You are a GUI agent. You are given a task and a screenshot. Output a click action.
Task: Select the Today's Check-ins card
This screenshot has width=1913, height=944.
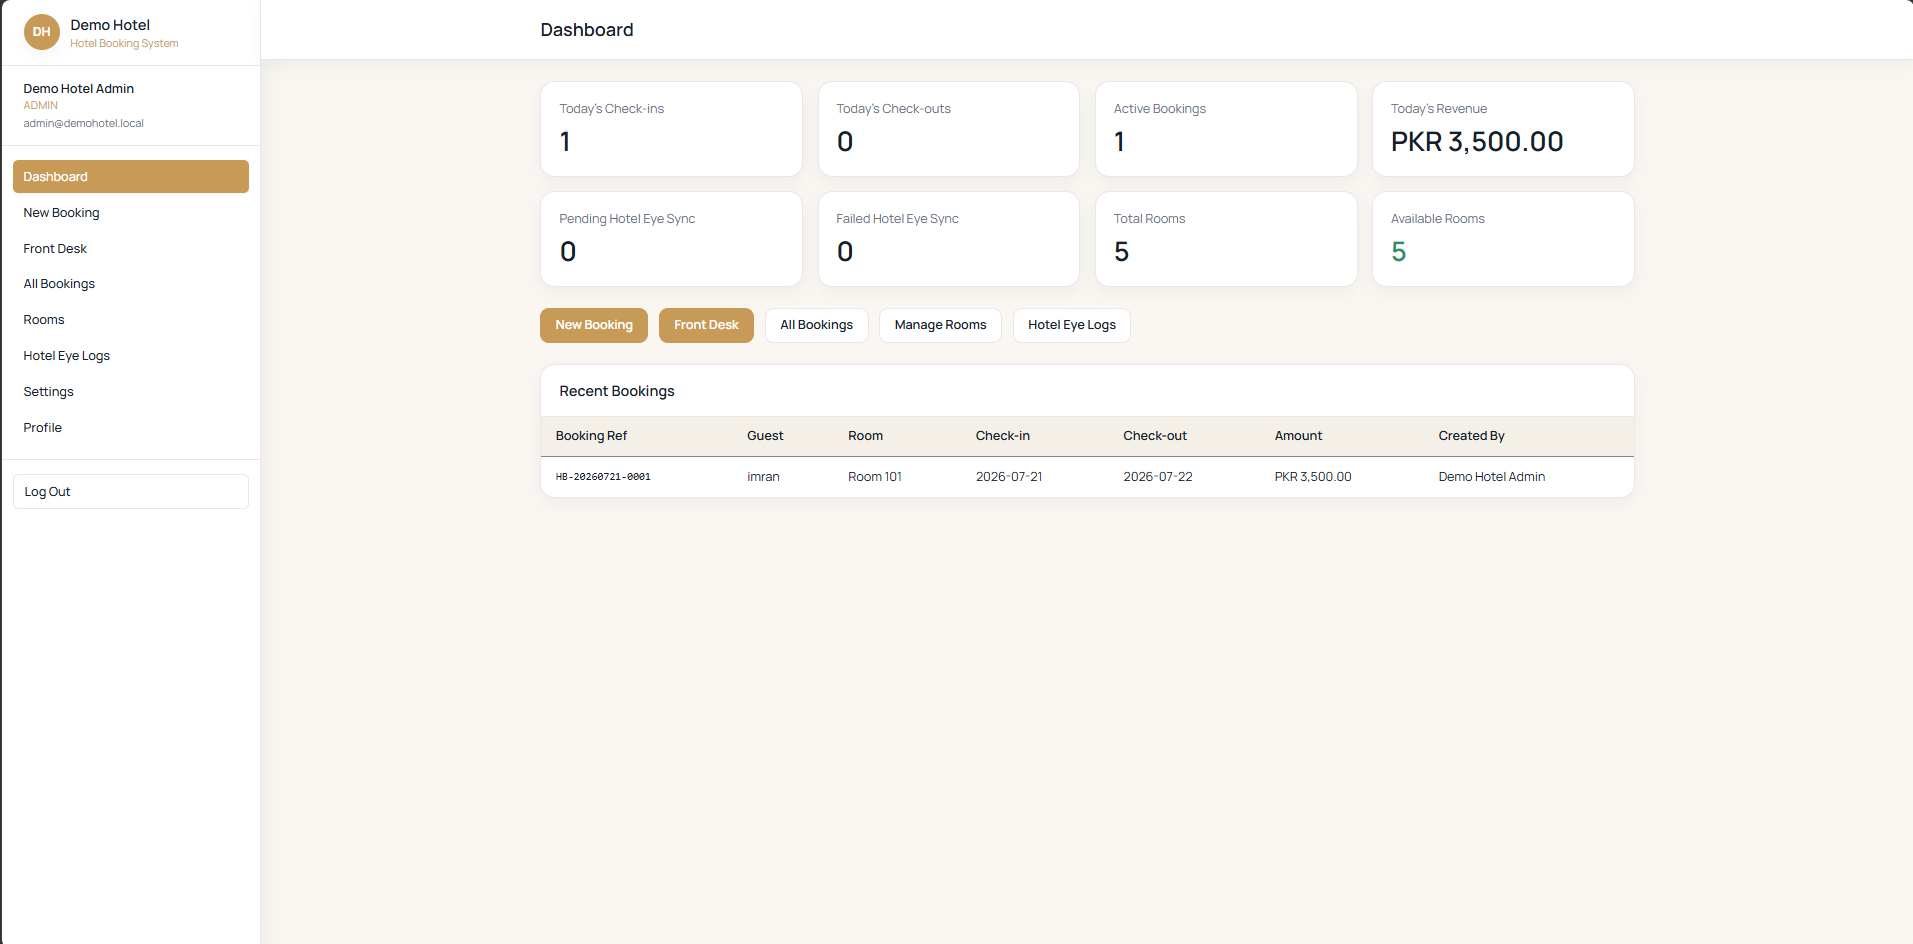pyautogui.click(x=671, y=129)
